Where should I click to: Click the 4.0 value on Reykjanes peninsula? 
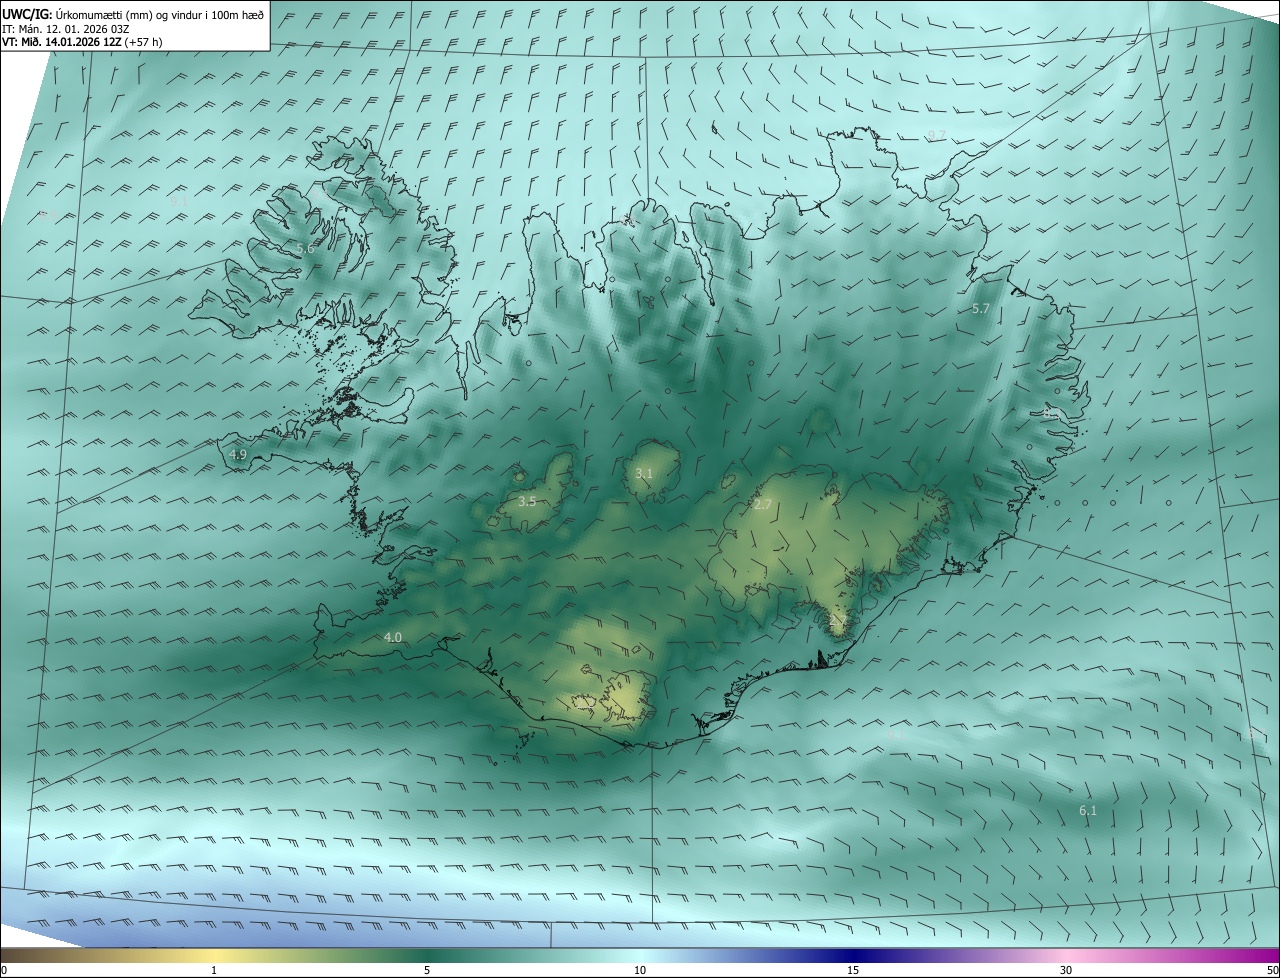coord(393,637)
